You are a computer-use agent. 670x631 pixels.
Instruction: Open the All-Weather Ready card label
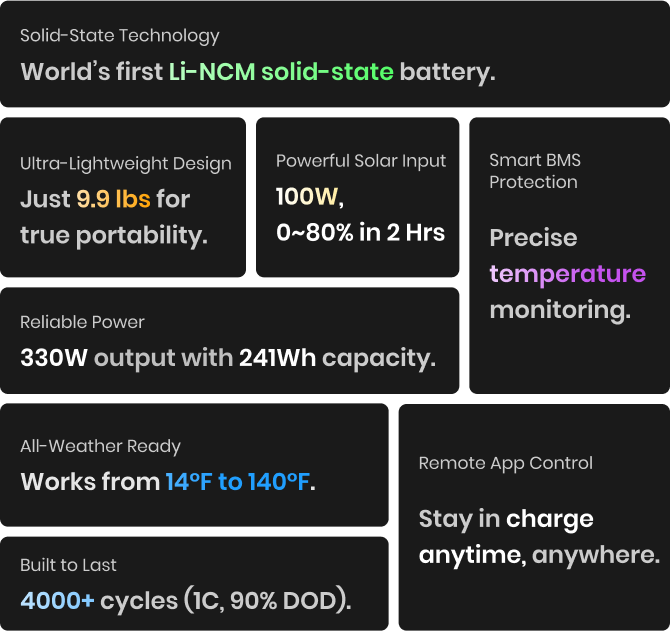tap(100, 446)
